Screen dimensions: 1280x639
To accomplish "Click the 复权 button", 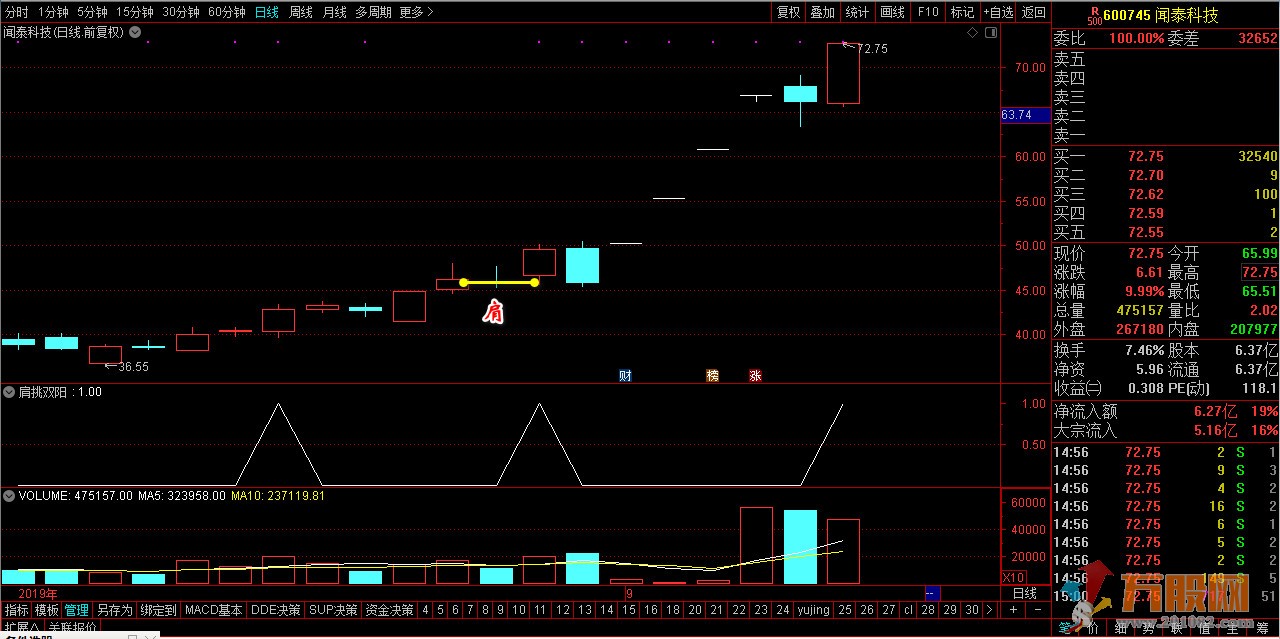I will pyautogui.click(x=789, y=12).
